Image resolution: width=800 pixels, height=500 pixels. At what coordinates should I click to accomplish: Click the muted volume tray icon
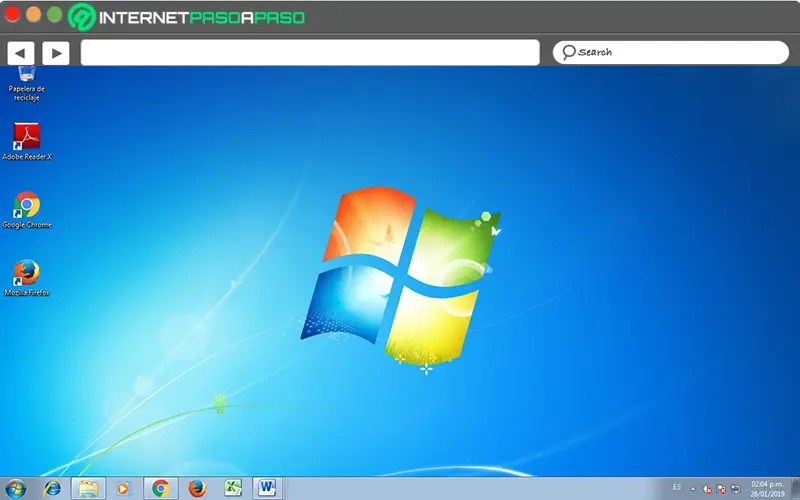click(707, 489)
